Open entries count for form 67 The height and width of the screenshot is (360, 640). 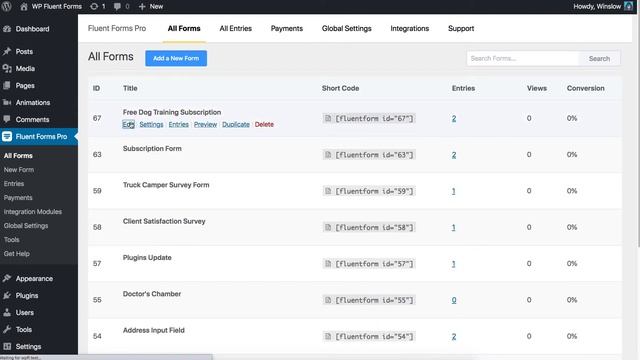click(x=454, y=118)
